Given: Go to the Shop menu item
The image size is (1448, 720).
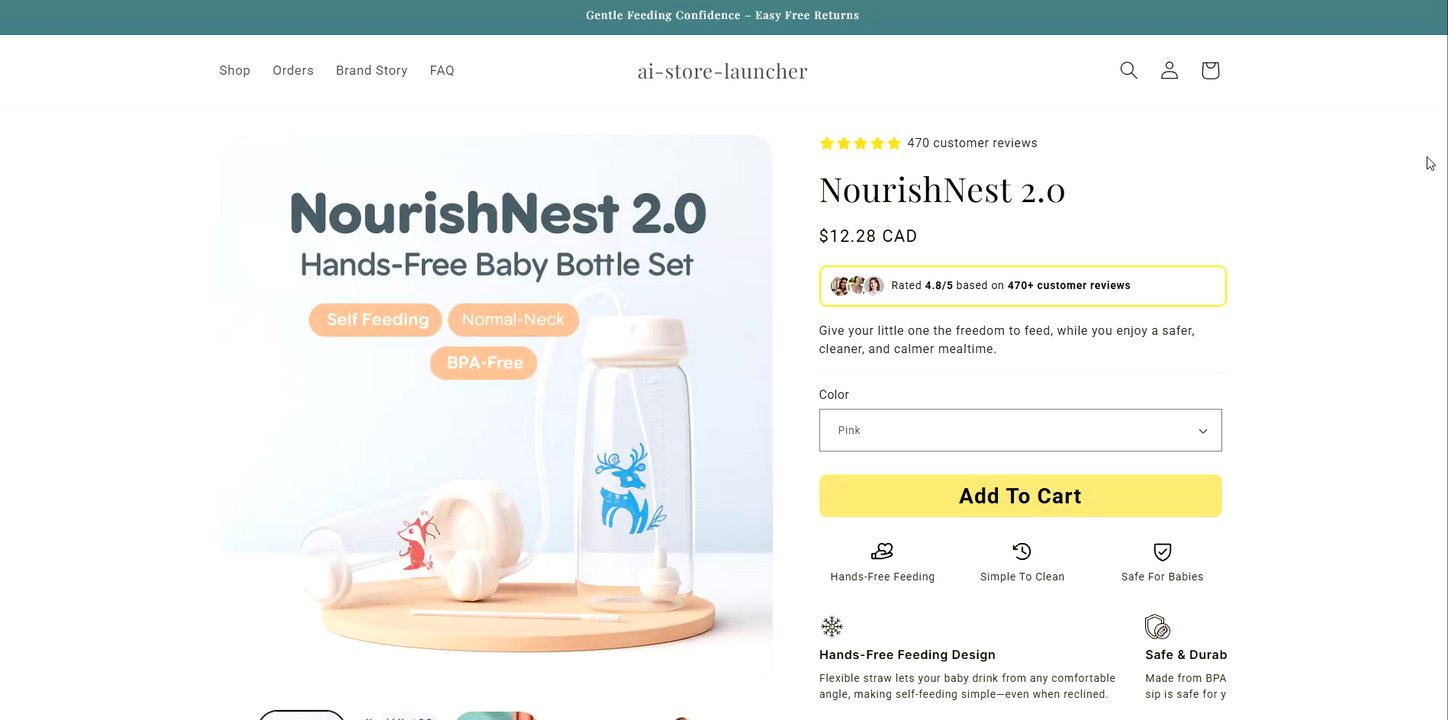Looking at the screenshot, I should (235, 70).
